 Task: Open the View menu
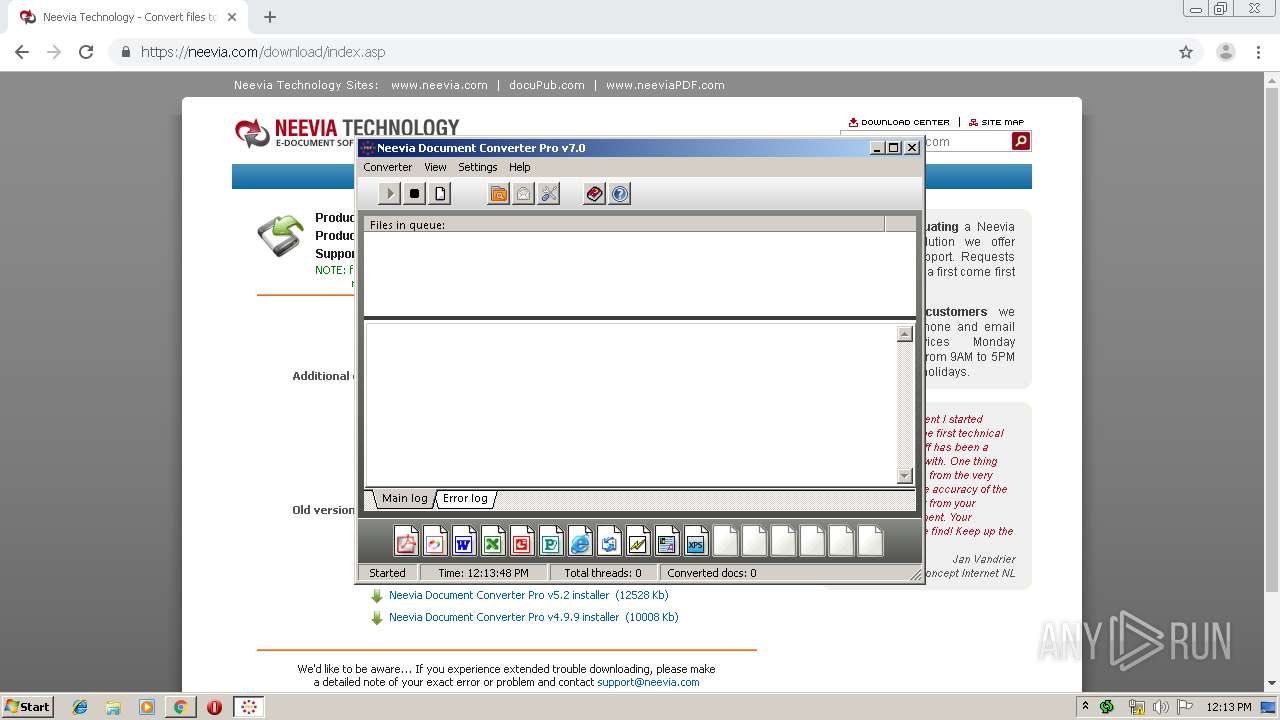[x=435, y=167]
